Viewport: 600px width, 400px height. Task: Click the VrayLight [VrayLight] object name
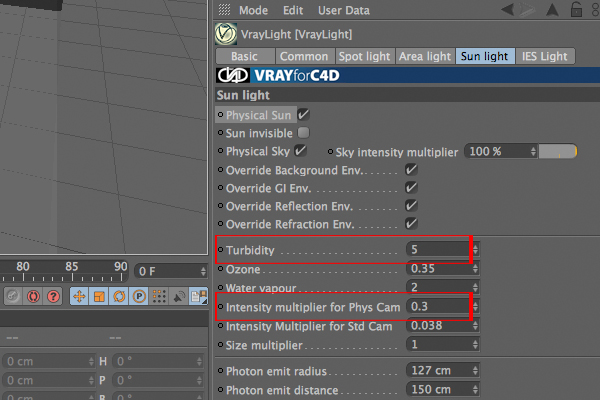(x=297, y=34)
